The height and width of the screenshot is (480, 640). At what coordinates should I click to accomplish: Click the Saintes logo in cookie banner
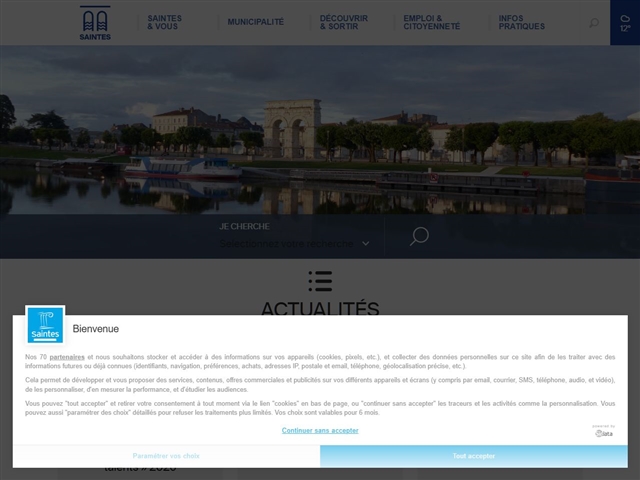pyautogui.click(x=45, y=325)
